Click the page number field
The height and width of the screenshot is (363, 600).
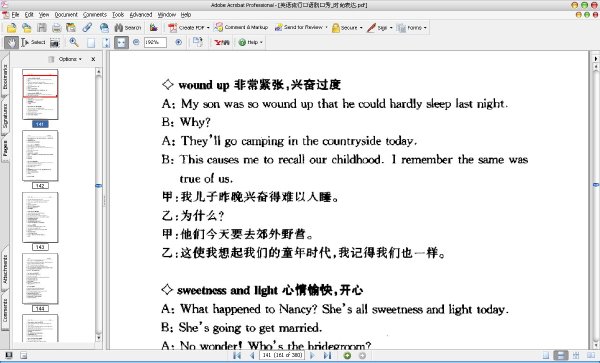[x=282, y=355]
